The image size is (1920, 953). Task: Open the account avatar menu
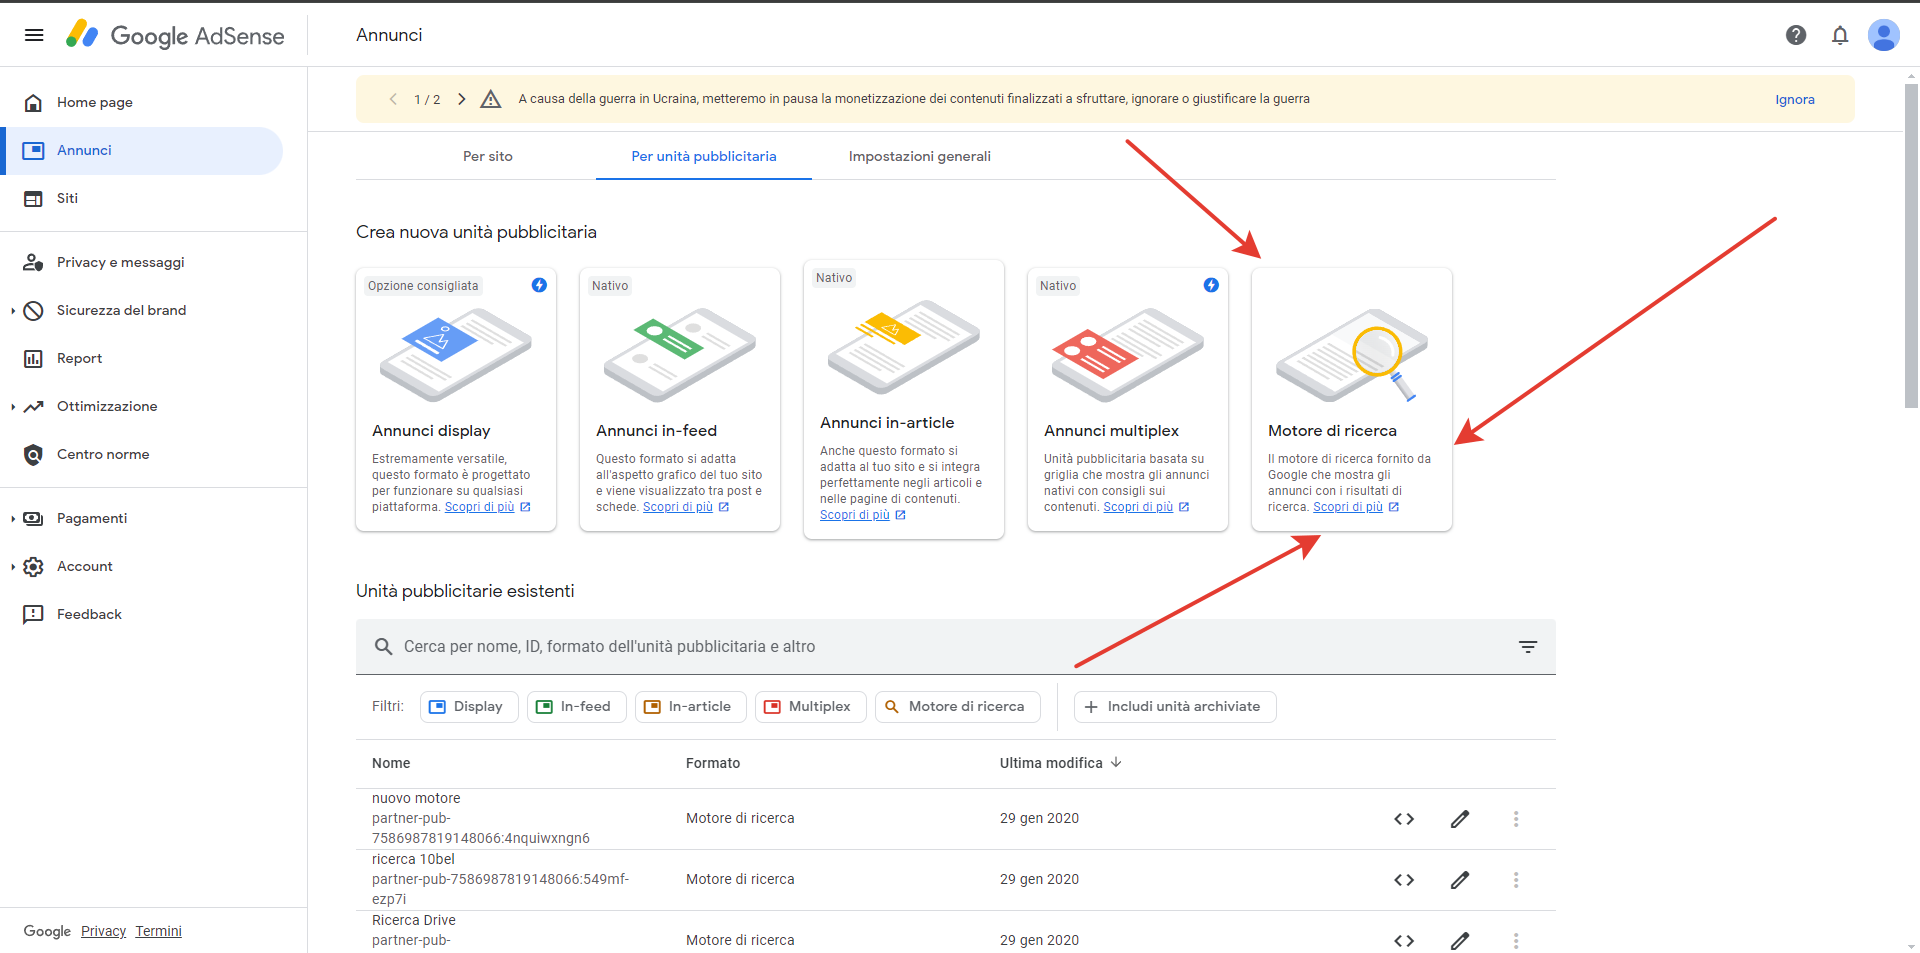(1884, 35)
